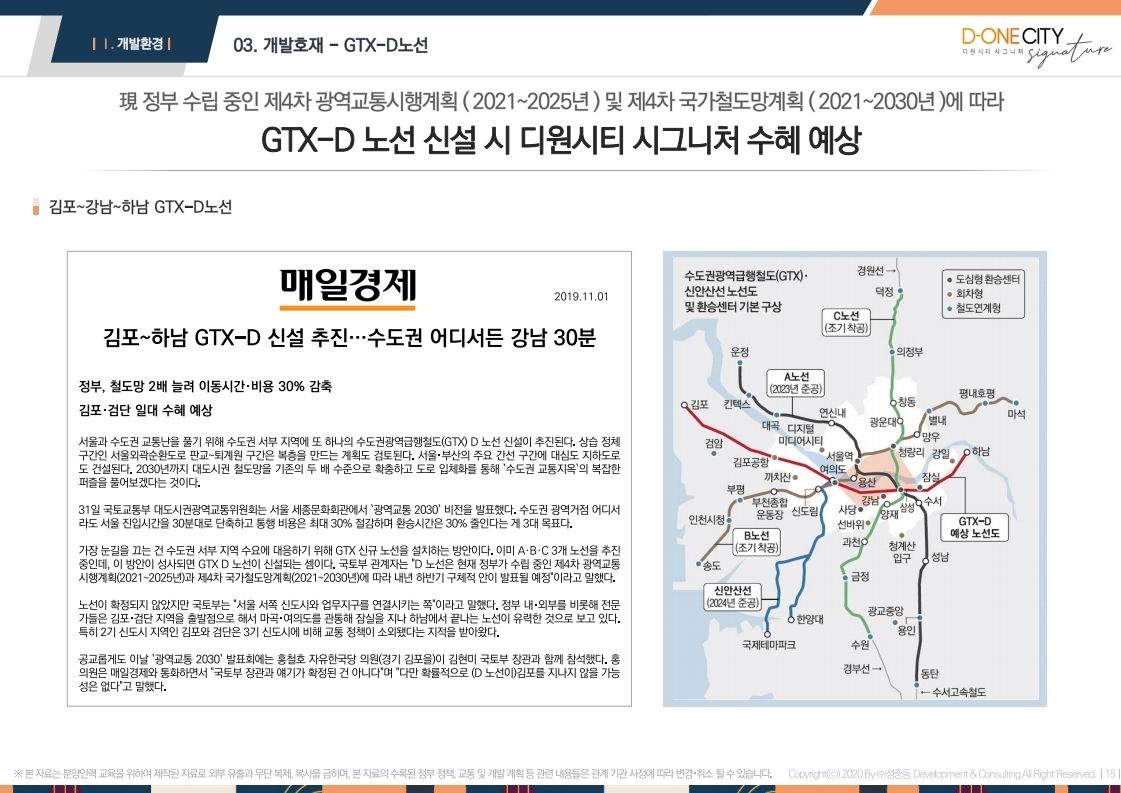This screenshot has height=793, width=1121.
Task: Click the D-ONE CITY signature logo
Action: click(1036, 45)
